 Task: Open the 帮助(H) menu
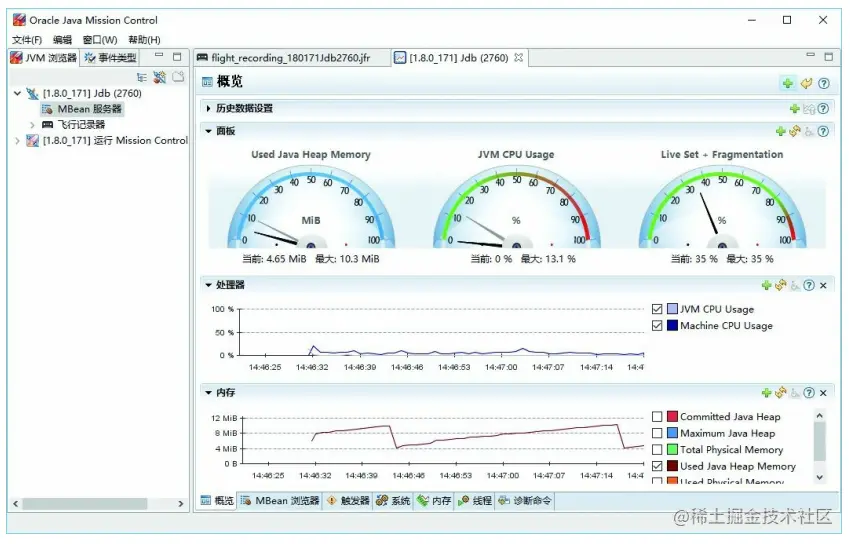pyautogui.click(x=144, y=40)
